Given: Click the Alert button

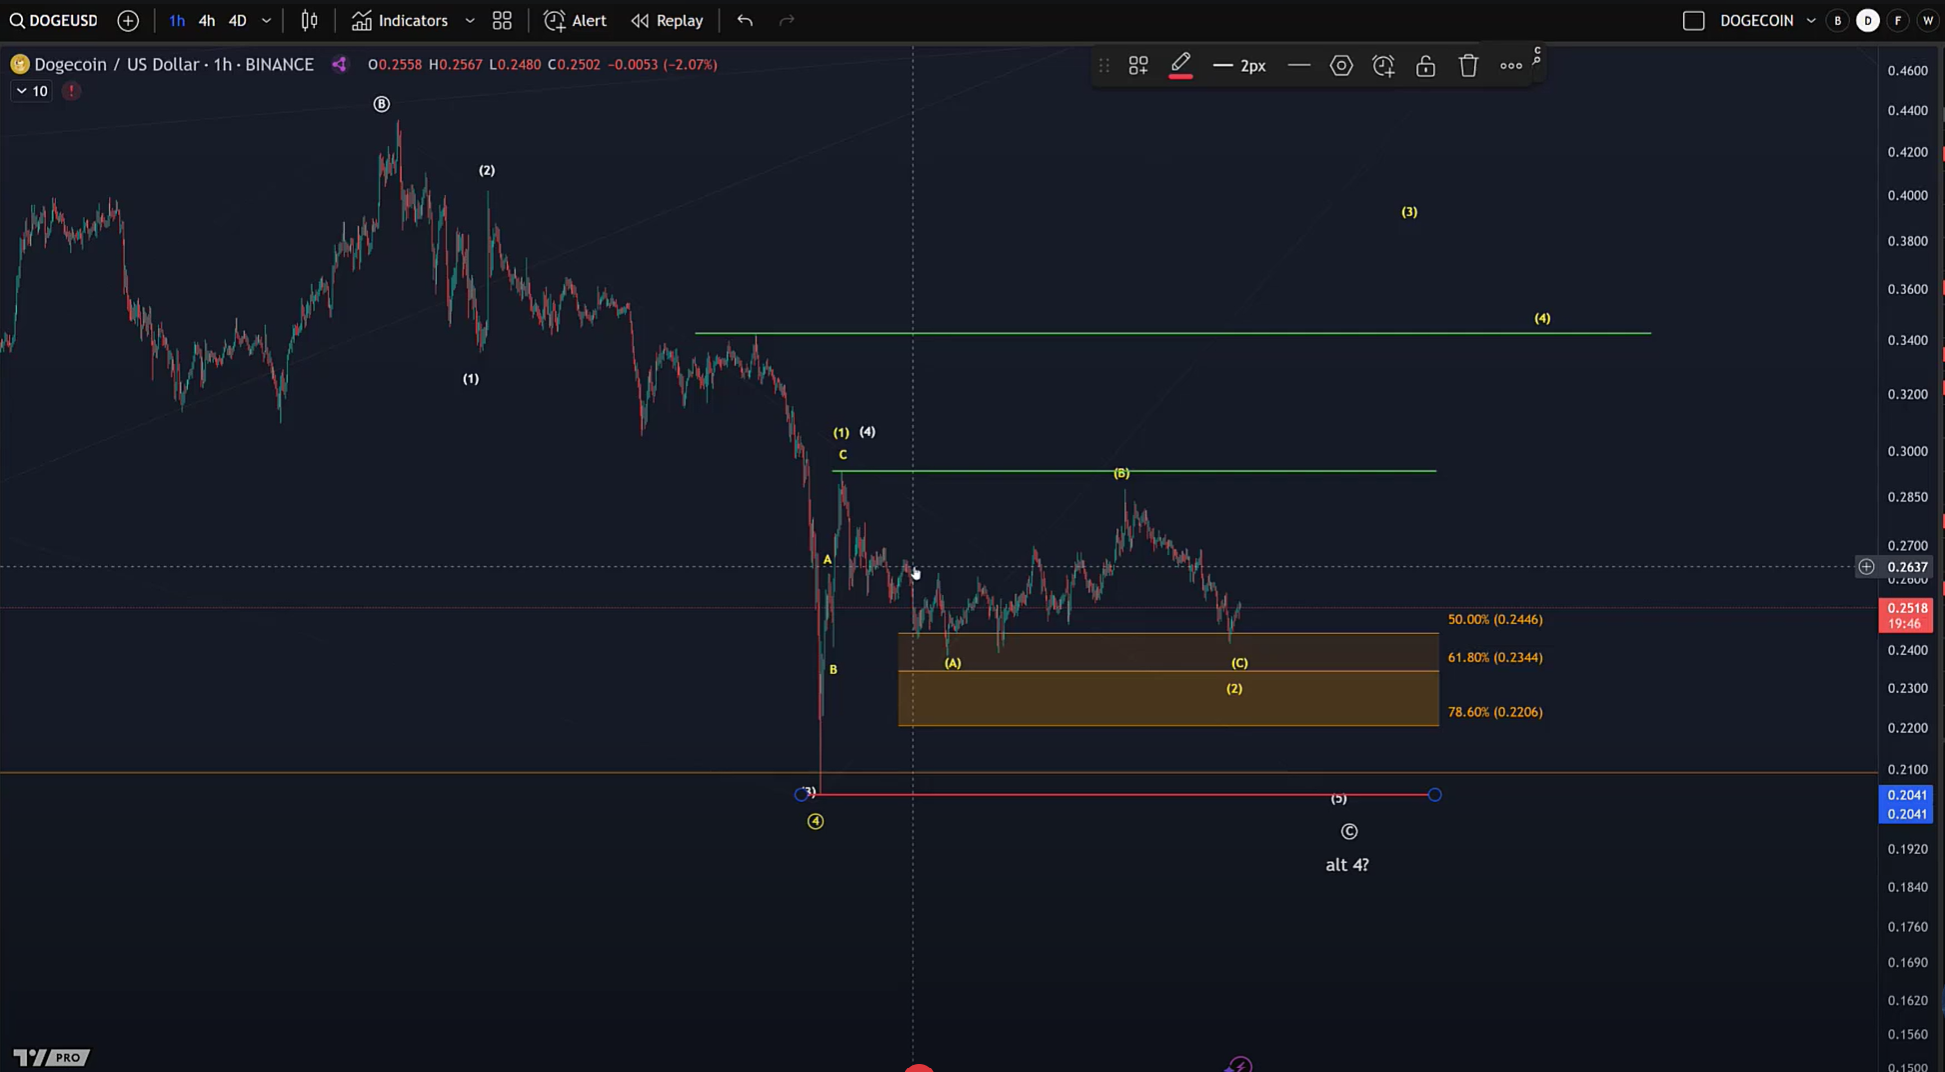Looking at the screenshot, I should click(574, 20).
